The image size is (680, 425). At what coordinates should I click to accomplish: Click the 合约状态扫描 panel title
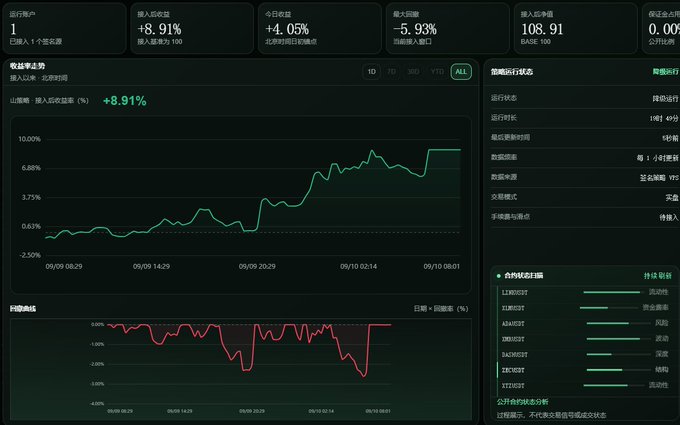[523, 276]
